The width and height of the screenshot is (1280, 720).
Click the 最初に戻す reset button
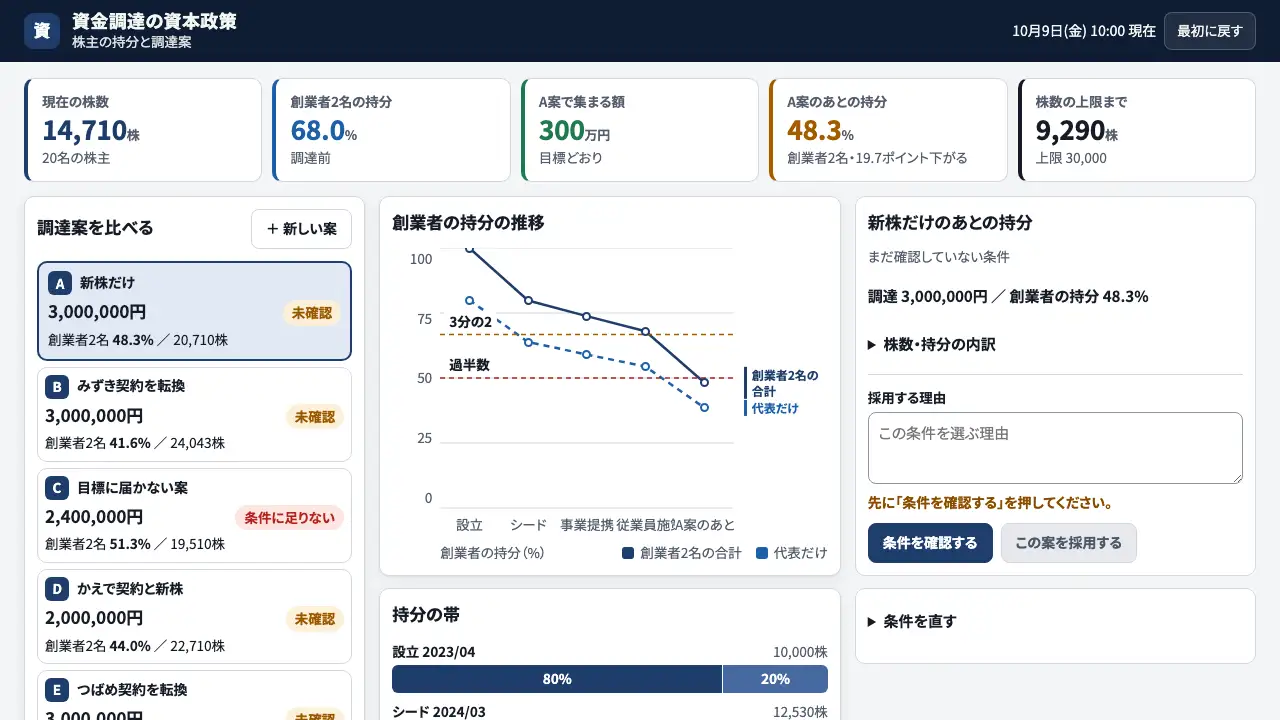coord(1209,31)
